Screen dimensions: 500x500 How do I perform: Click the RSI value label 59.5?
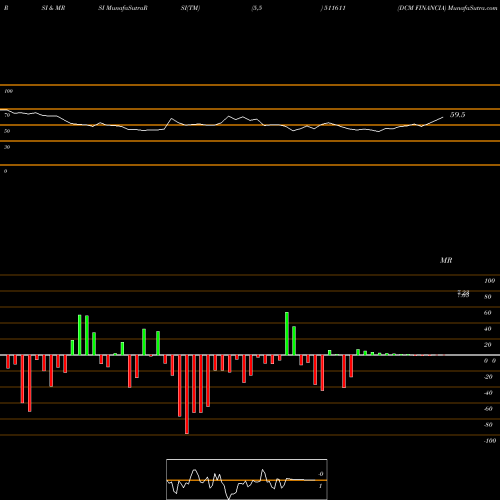click(x=457, y=115)
